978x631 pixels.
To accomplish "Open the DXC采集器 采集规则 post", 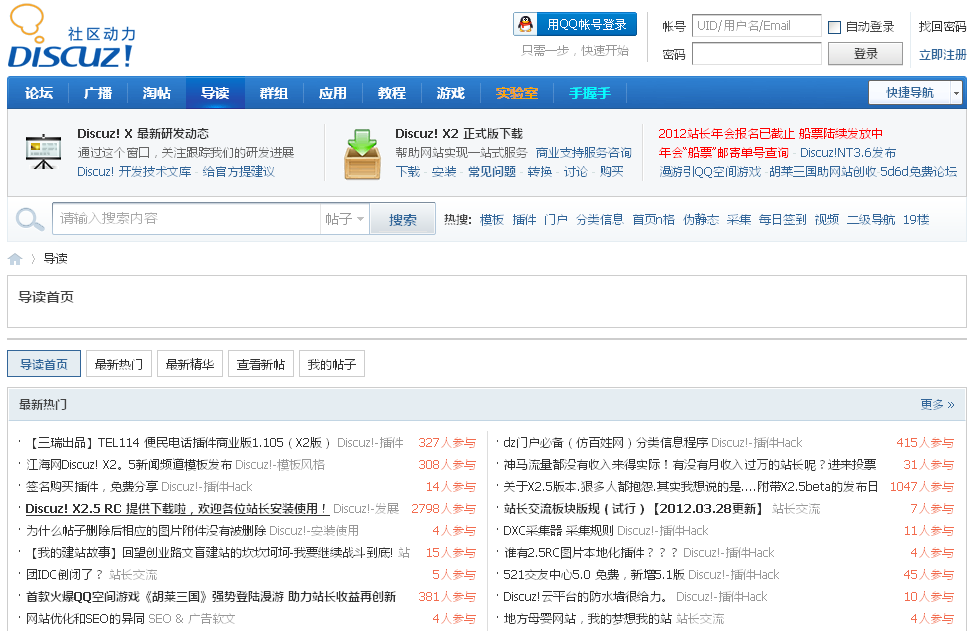I will (x=558, y=531).
